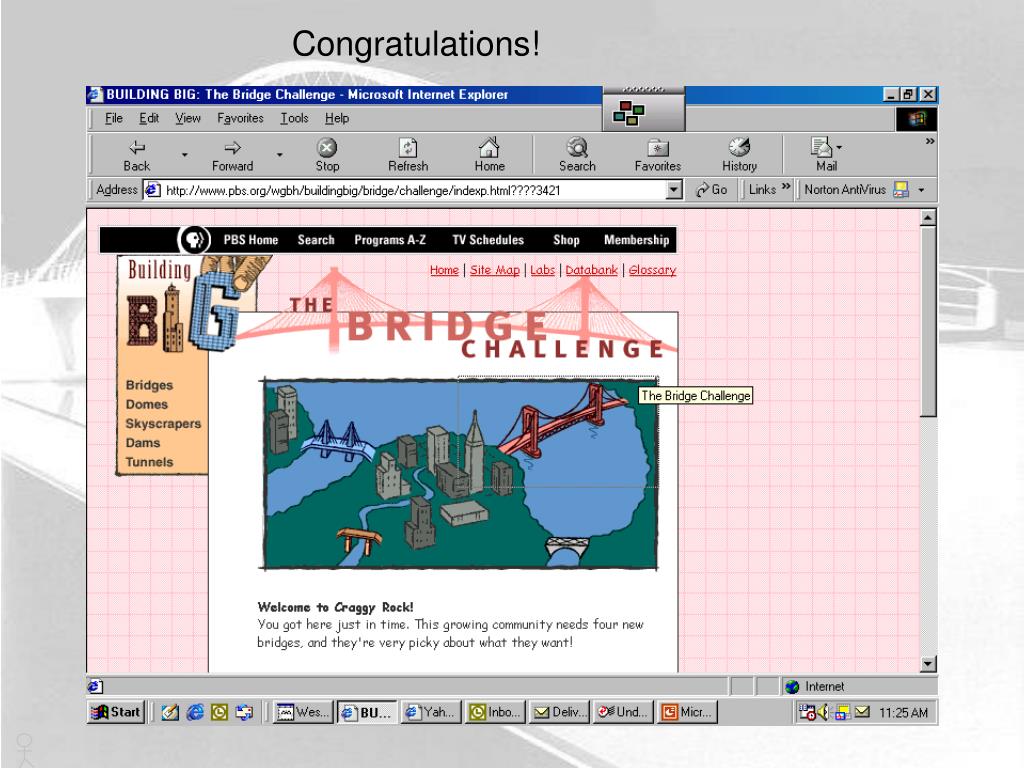
Task: Open the Outlook quick launch icon
Action: [x=219, y=712]
